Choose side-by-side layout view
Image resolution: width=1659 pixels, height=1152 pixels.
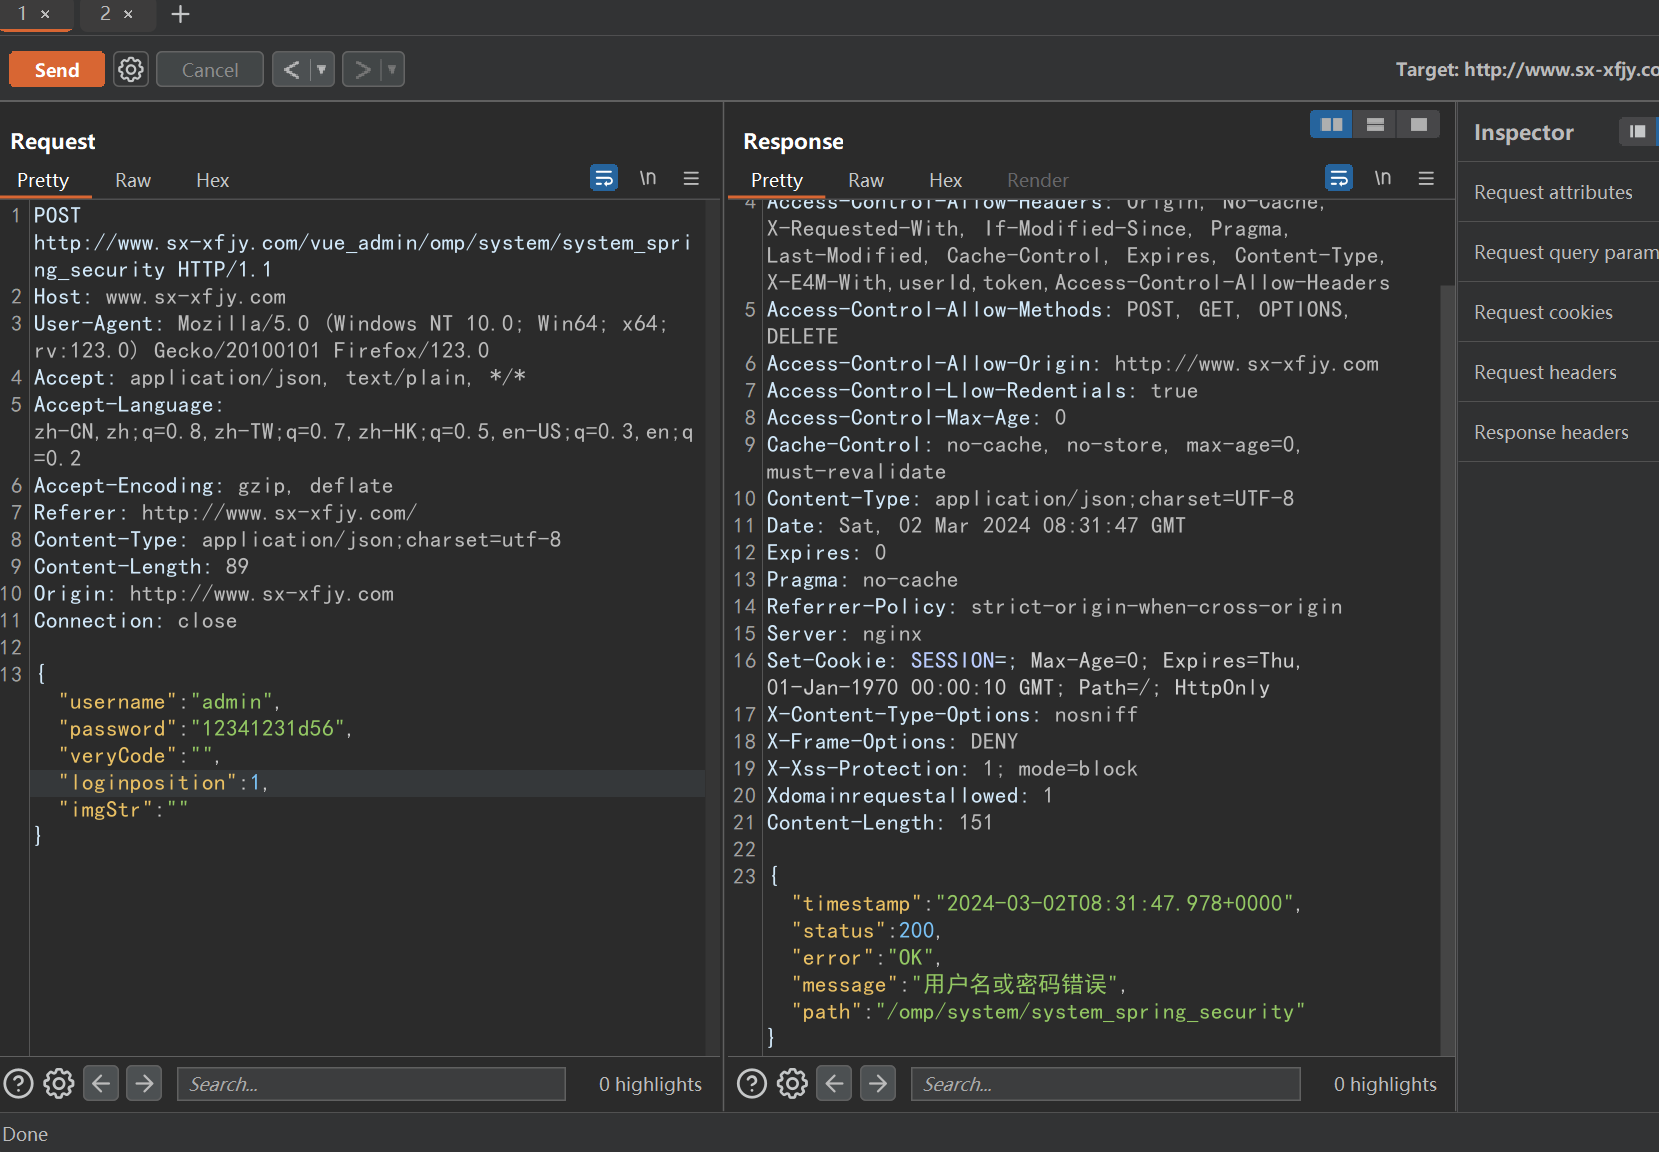pos(1331,124)
